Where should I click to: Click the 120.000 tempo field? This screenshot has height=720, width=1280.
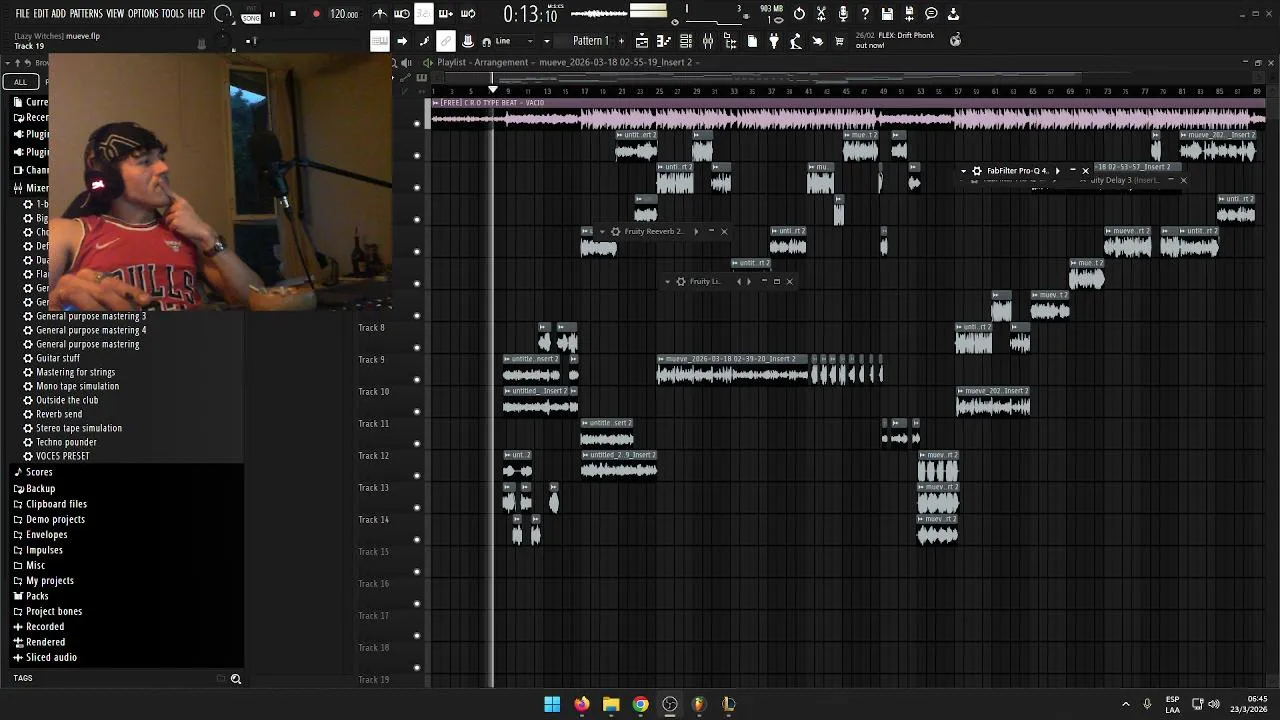tap(344, 14)
